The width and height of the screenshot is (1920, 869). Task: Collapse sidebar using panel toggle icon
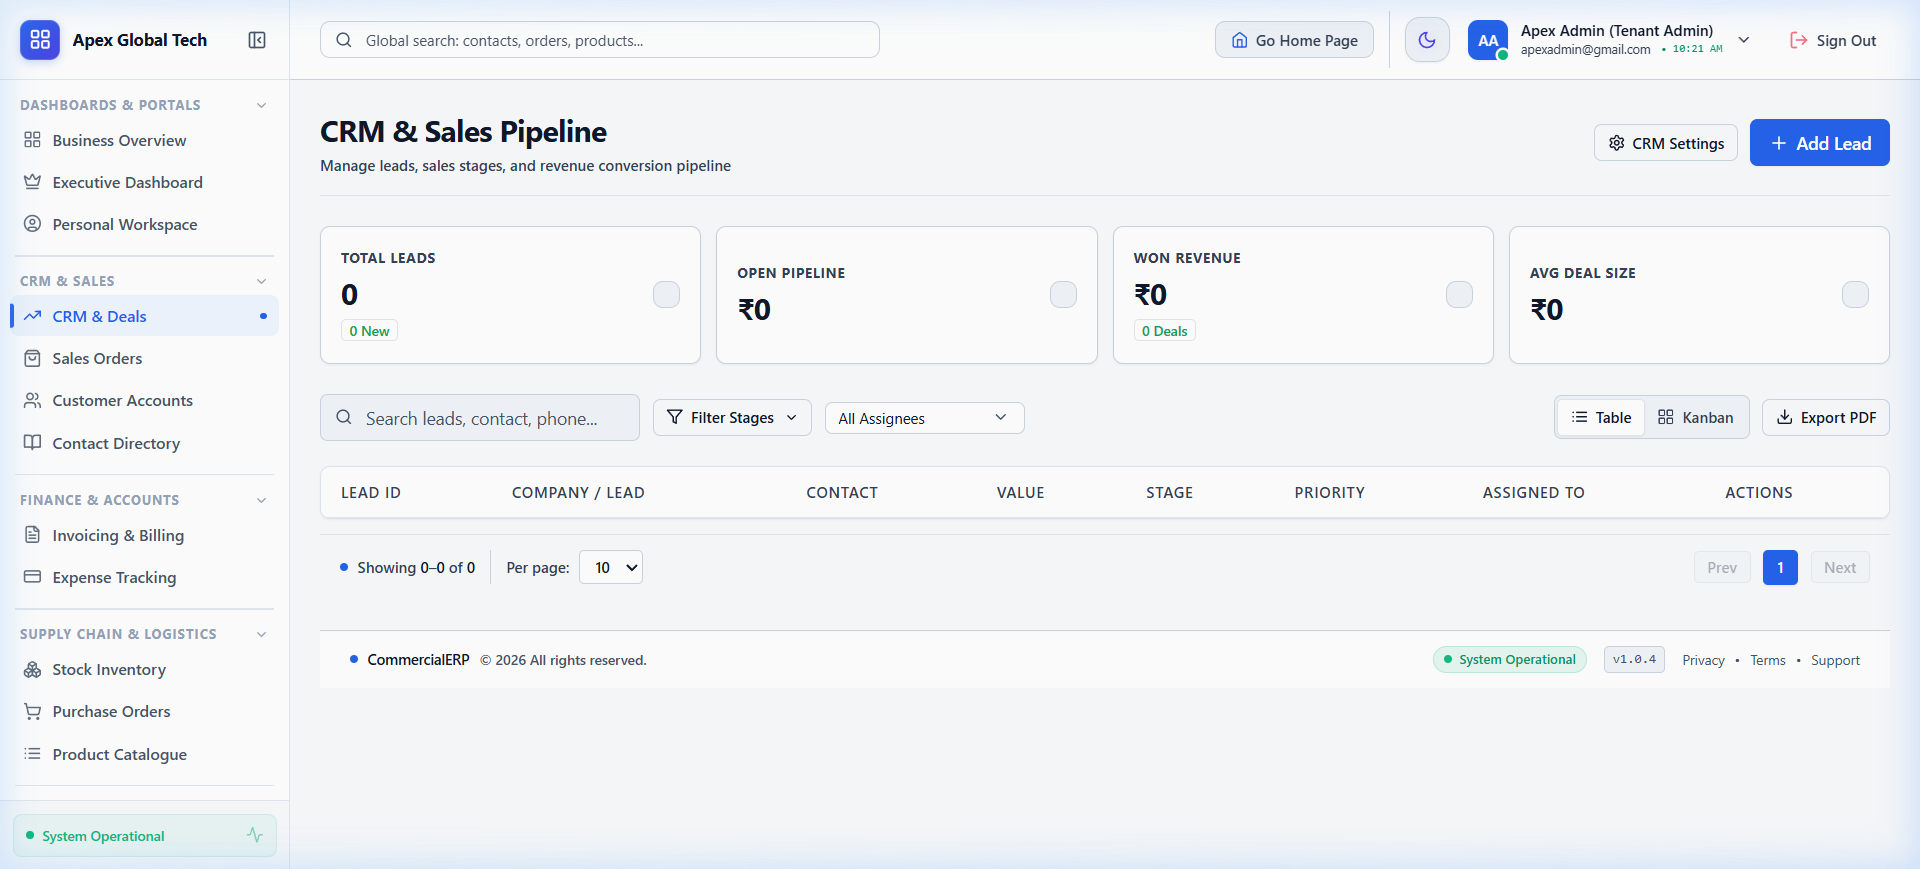pyautogui.click(x=257, y=40)
